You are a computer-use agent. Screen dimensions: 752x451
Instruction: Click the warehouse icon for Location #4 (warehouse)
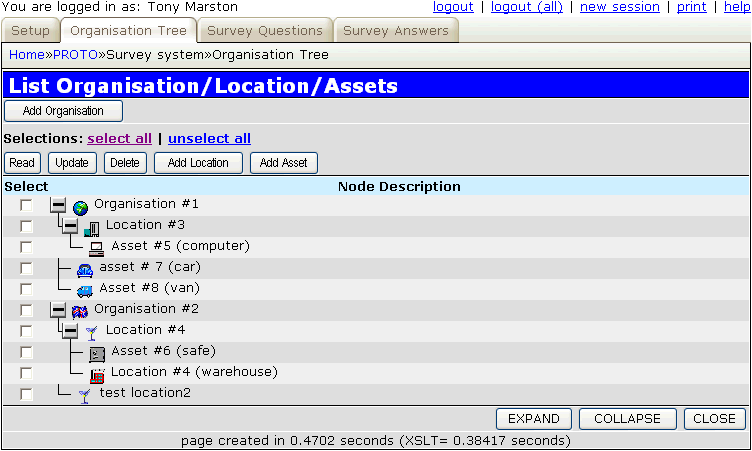97,374
